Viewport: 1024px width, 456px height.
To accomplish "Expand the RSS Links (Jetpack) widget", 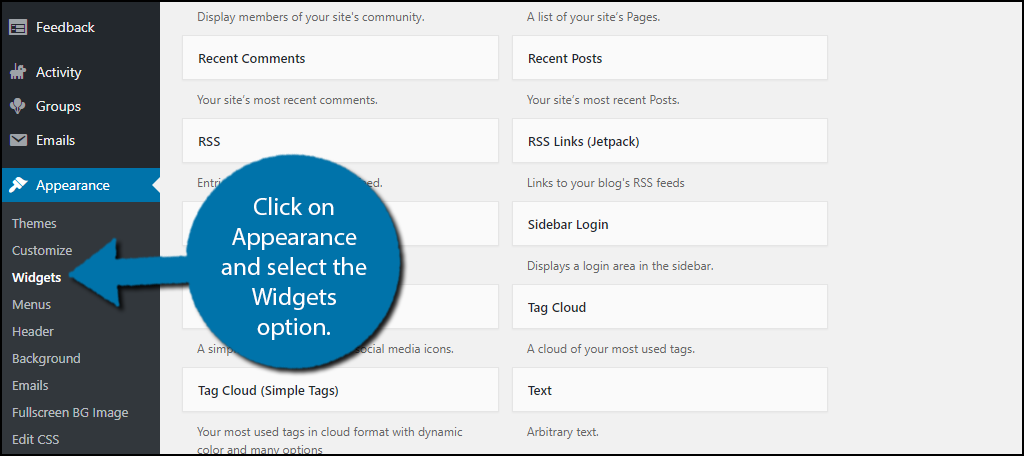I will coord(670,141).
